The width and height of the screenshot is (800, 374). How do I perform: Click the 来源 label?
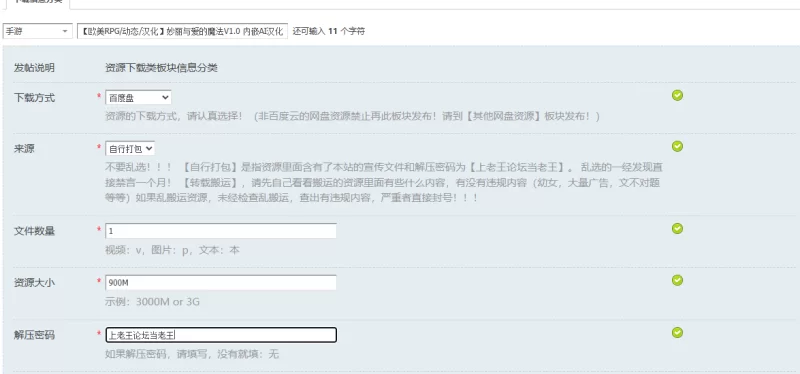click(24, 149)
